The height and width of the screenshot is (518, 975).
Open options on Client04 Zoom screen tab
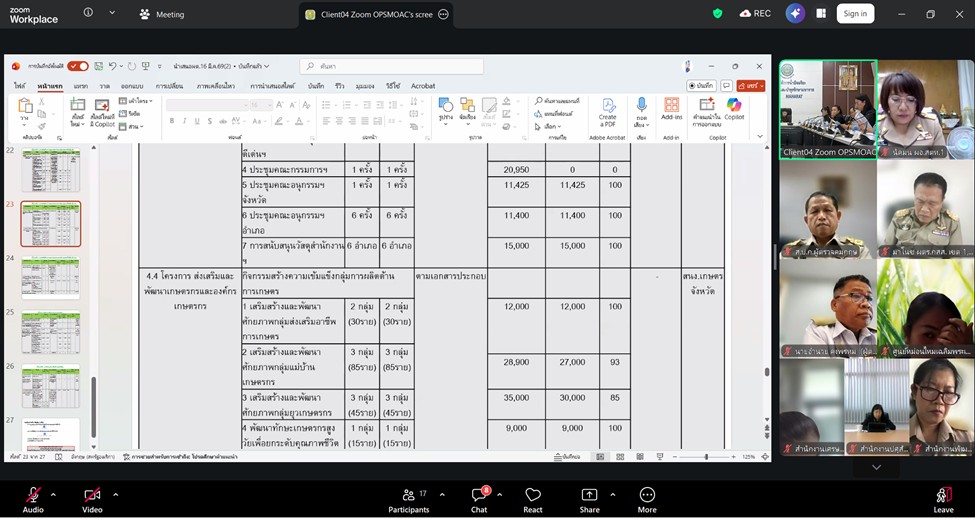443,14
